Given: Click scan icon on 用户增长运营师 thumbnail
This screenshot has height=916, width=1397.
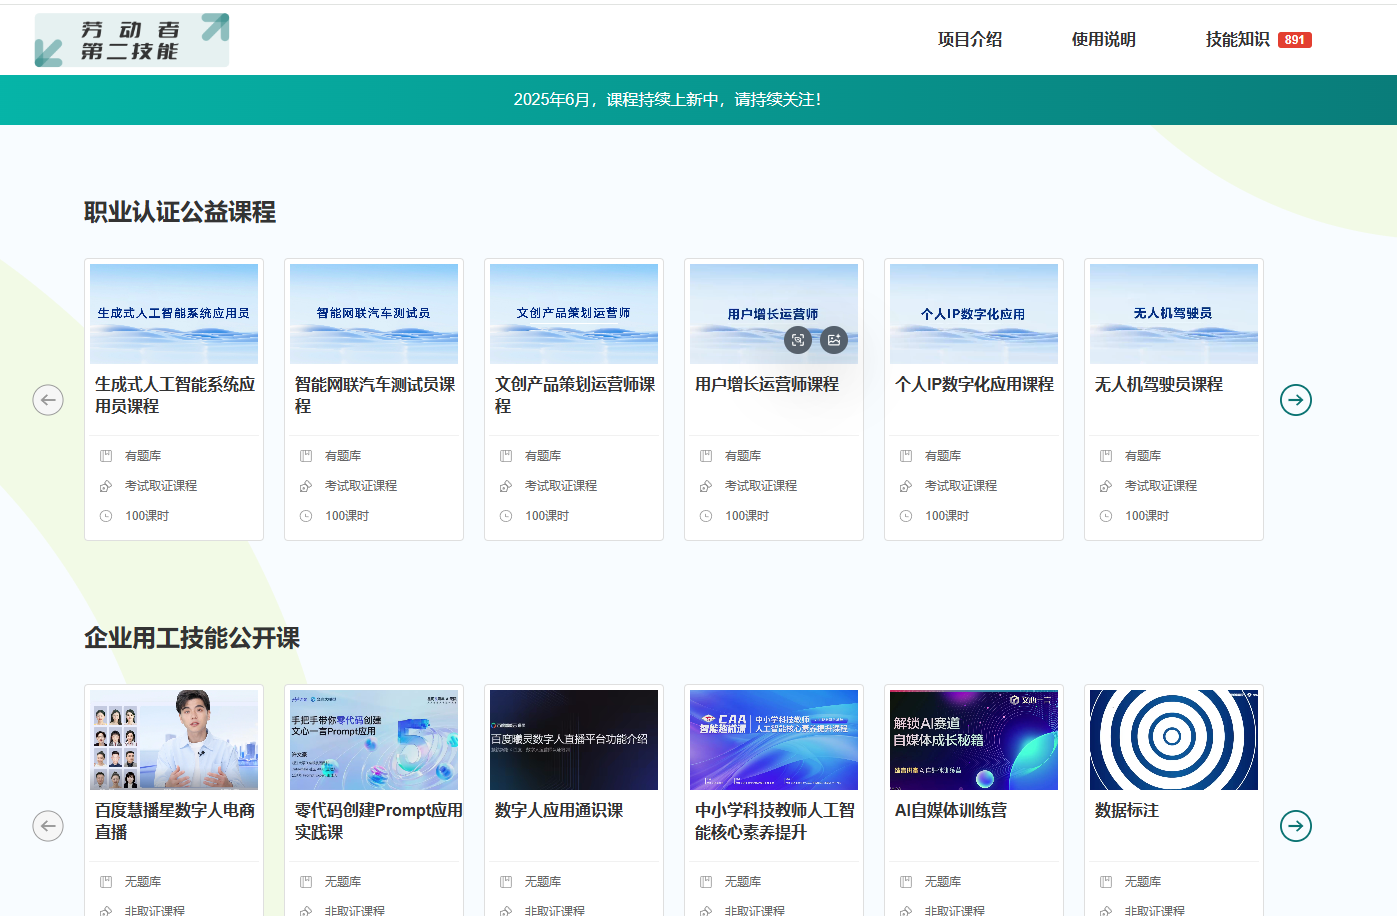Looking at the screenshot, I should pos(798,340).
